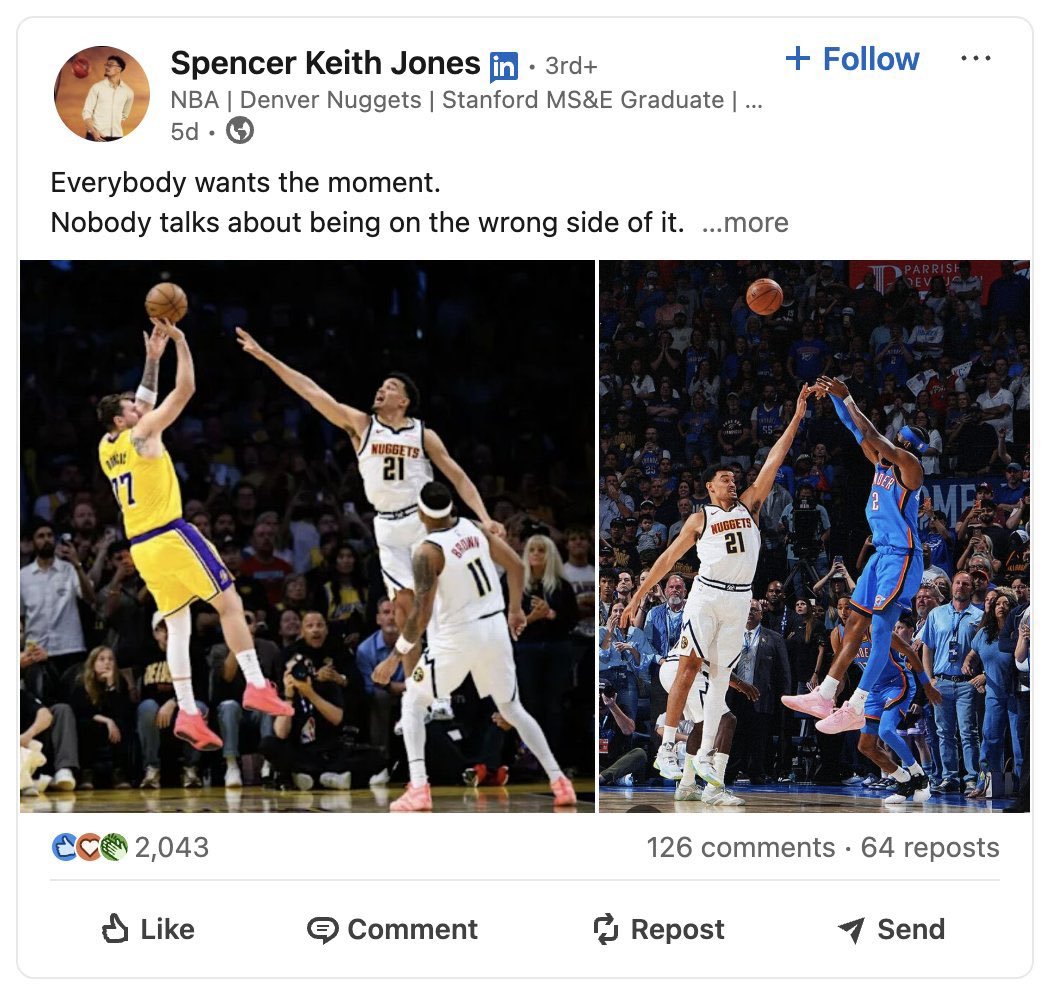The width and height of the screenshot is (1052, 994).
Task: View the 2,043 reactions list
Action: (x=172, y=847)
